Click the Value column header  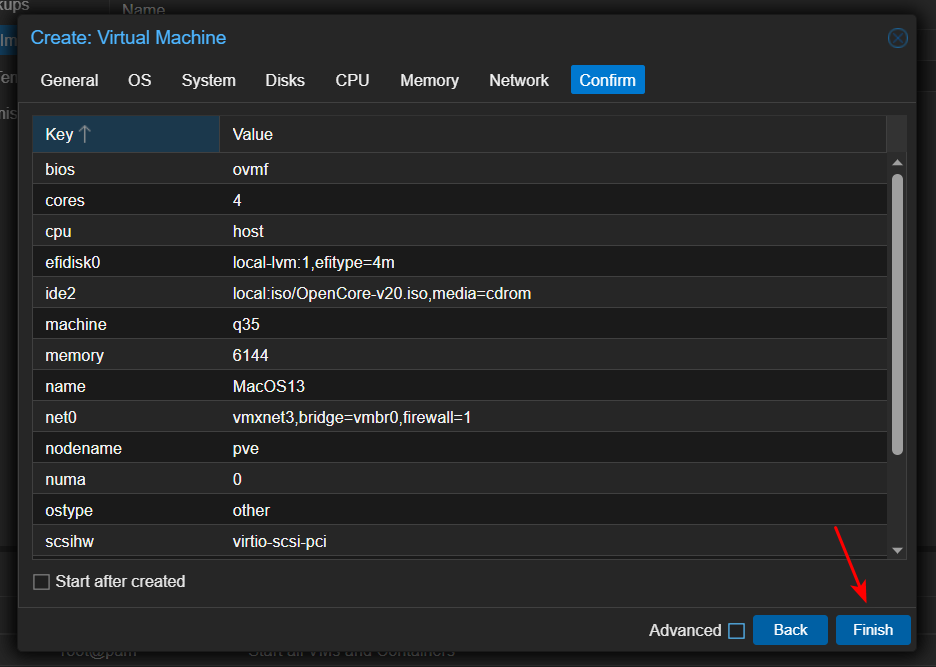(x=552, y=134)
